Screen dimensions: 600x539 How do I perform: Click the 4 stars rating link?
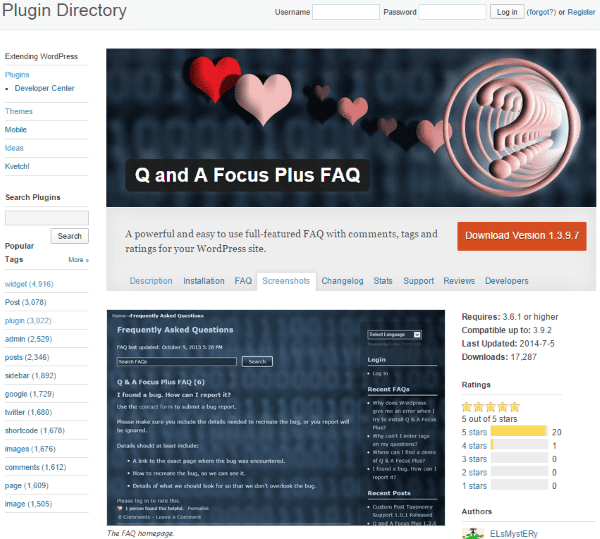[474, 446]
